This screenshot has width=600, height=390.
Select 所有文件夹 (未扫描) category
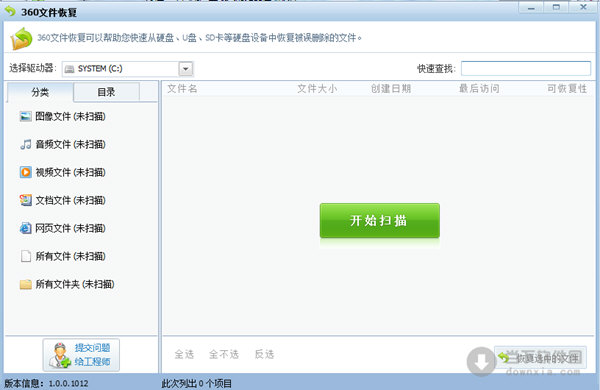coord(67,284)
